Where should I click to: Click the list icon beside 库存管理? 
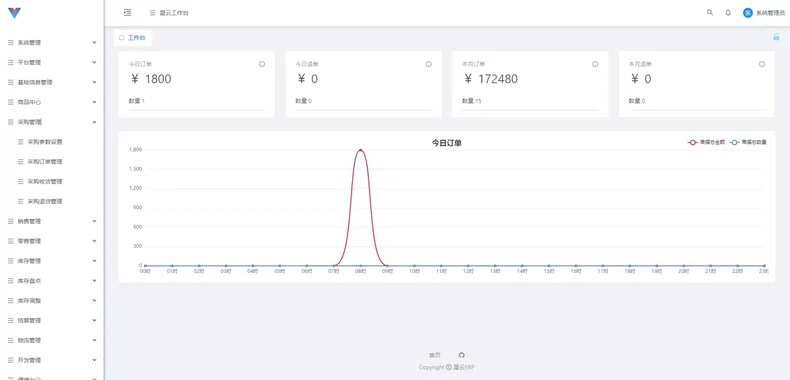(x=11, y=261)
